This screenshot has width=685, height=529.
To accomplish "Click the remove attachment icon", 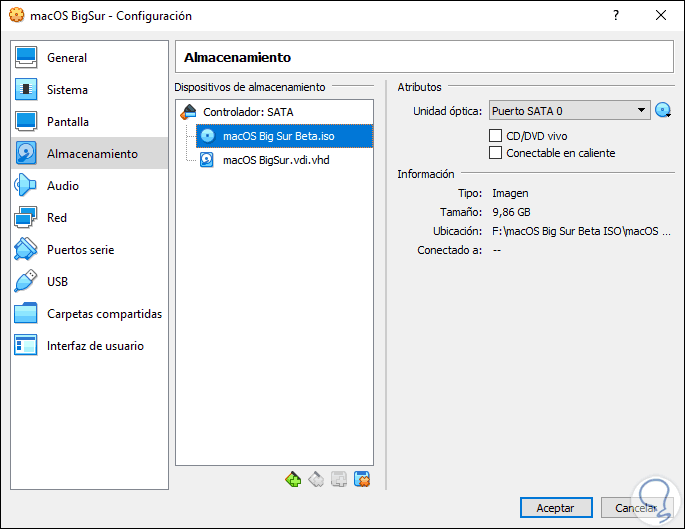I will tap(362, 480).
